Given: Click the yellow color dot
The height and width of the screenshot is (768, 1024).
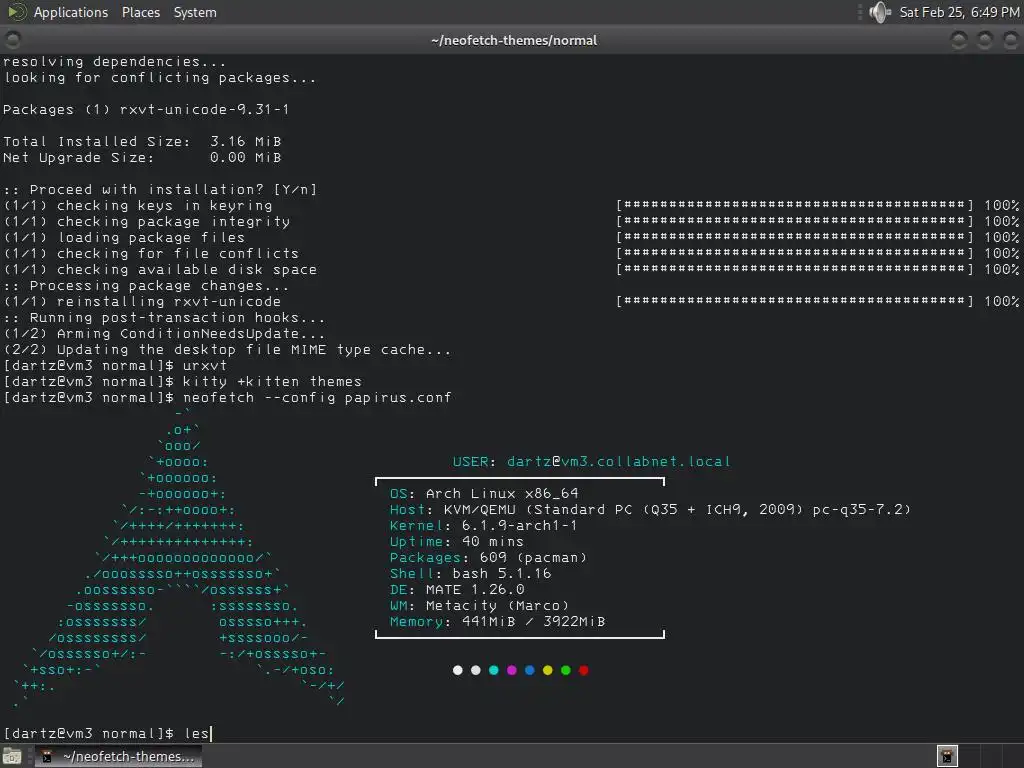Looking at the screenshot, I should [x=547, y=670].
